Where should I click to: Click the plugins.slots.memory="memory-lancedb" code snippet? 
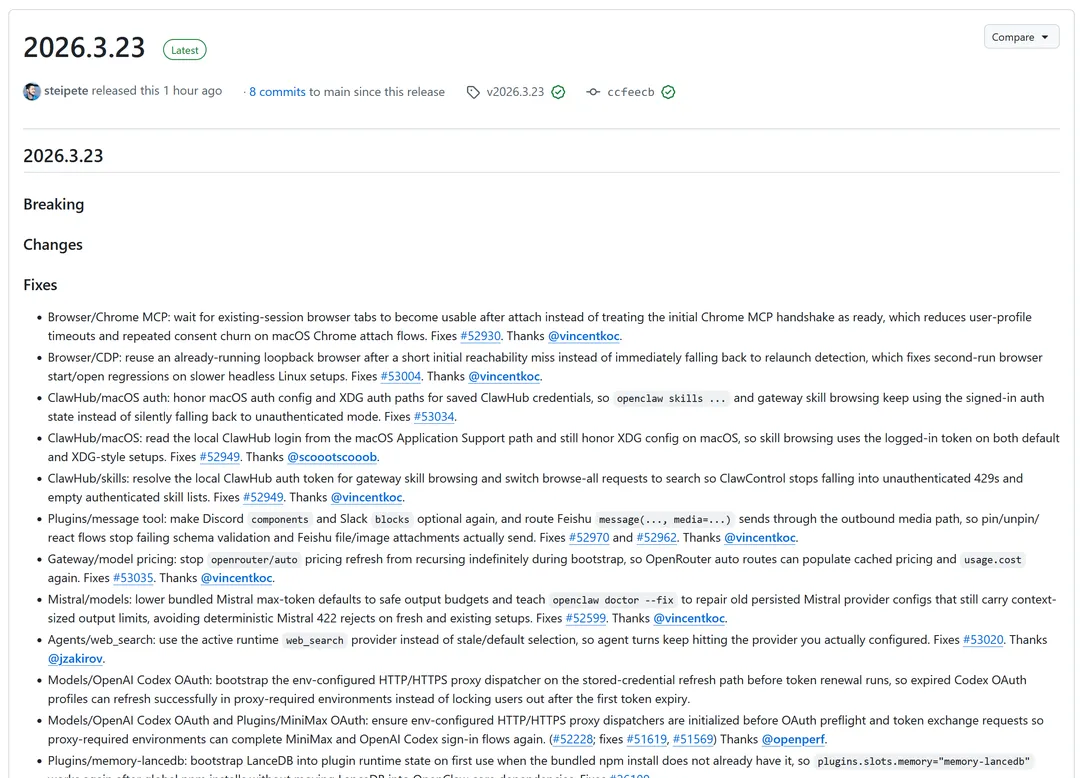point(923,761)
